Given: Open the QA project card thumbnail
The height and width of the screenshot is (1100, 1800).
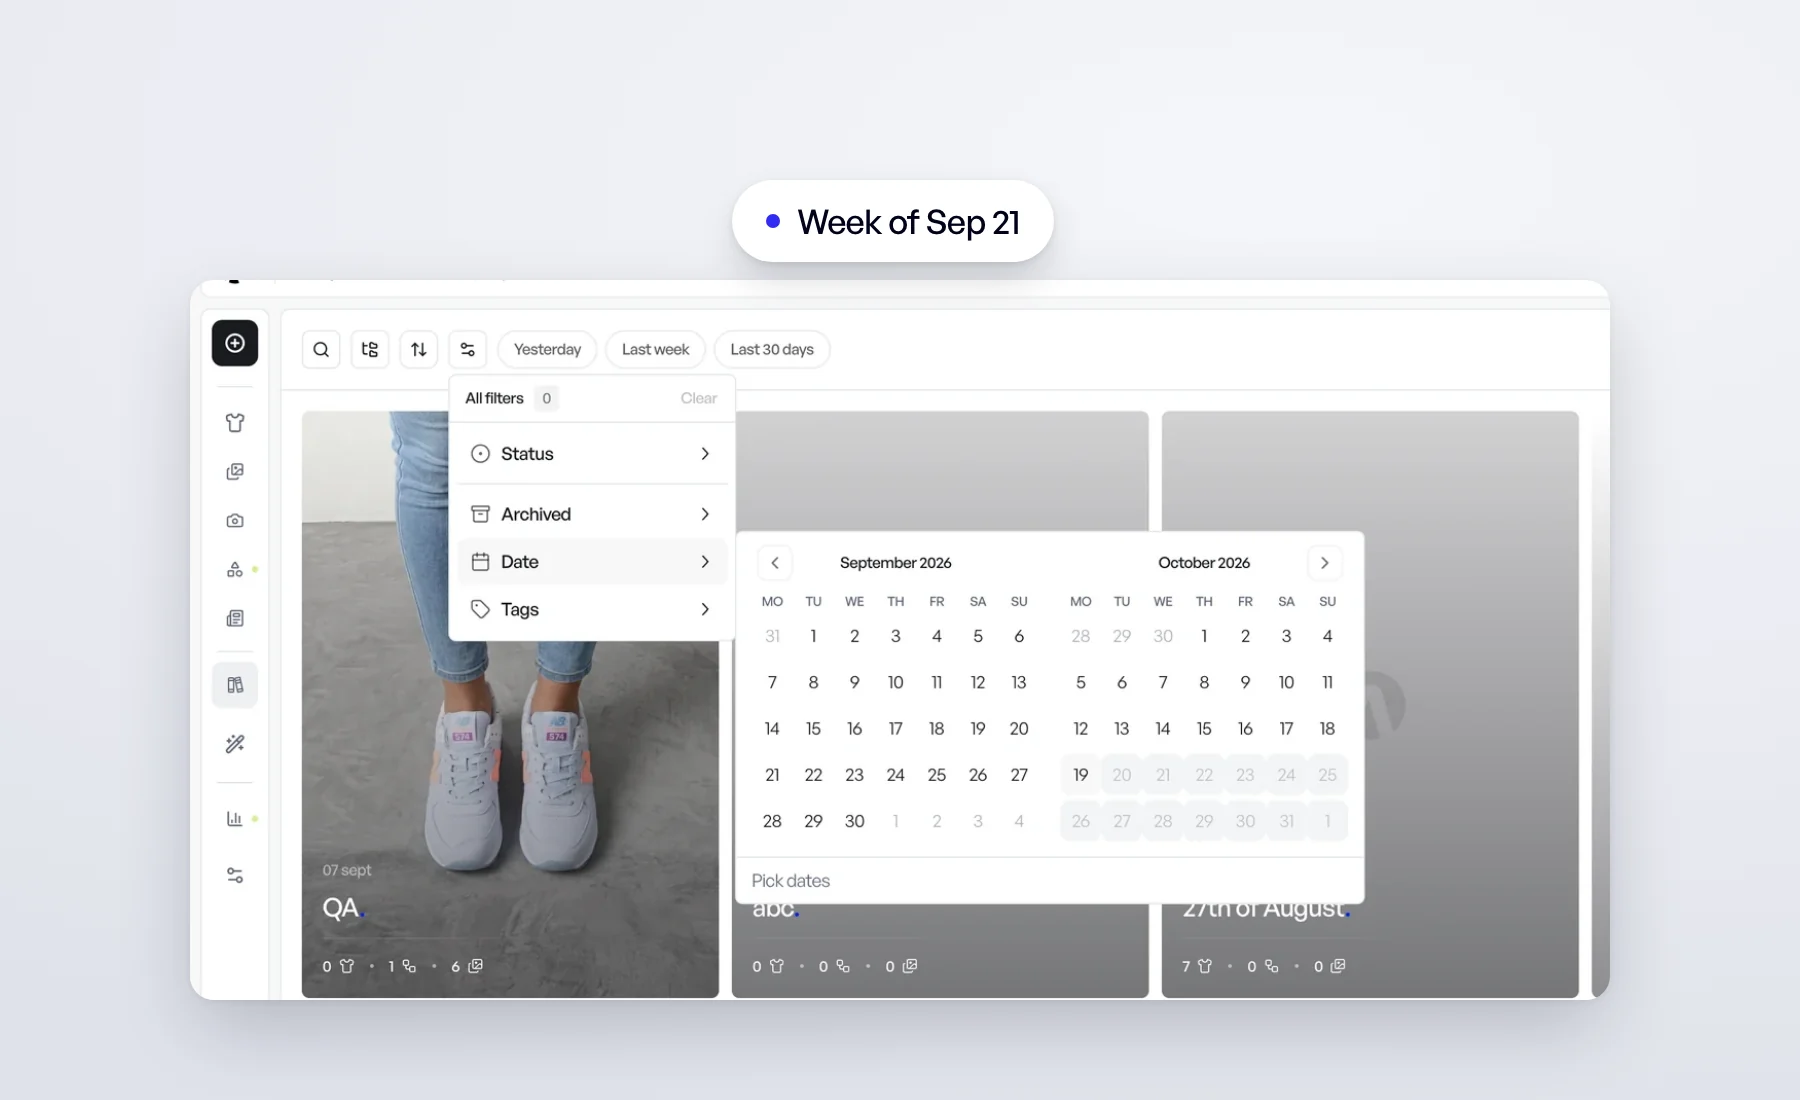Looking at the screenshot, I should pyautogui.click(x=510, y=704).
